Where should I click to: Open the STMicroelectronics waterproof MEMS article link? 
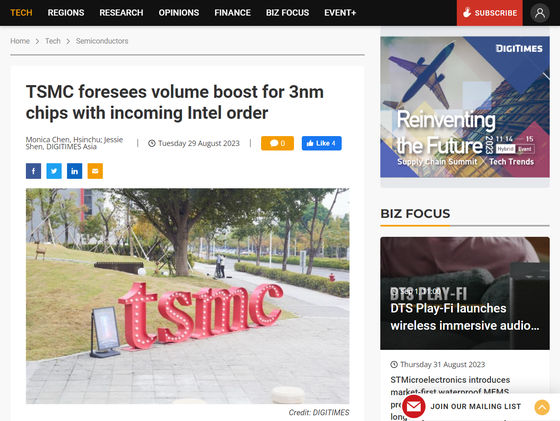pos(450,386)
